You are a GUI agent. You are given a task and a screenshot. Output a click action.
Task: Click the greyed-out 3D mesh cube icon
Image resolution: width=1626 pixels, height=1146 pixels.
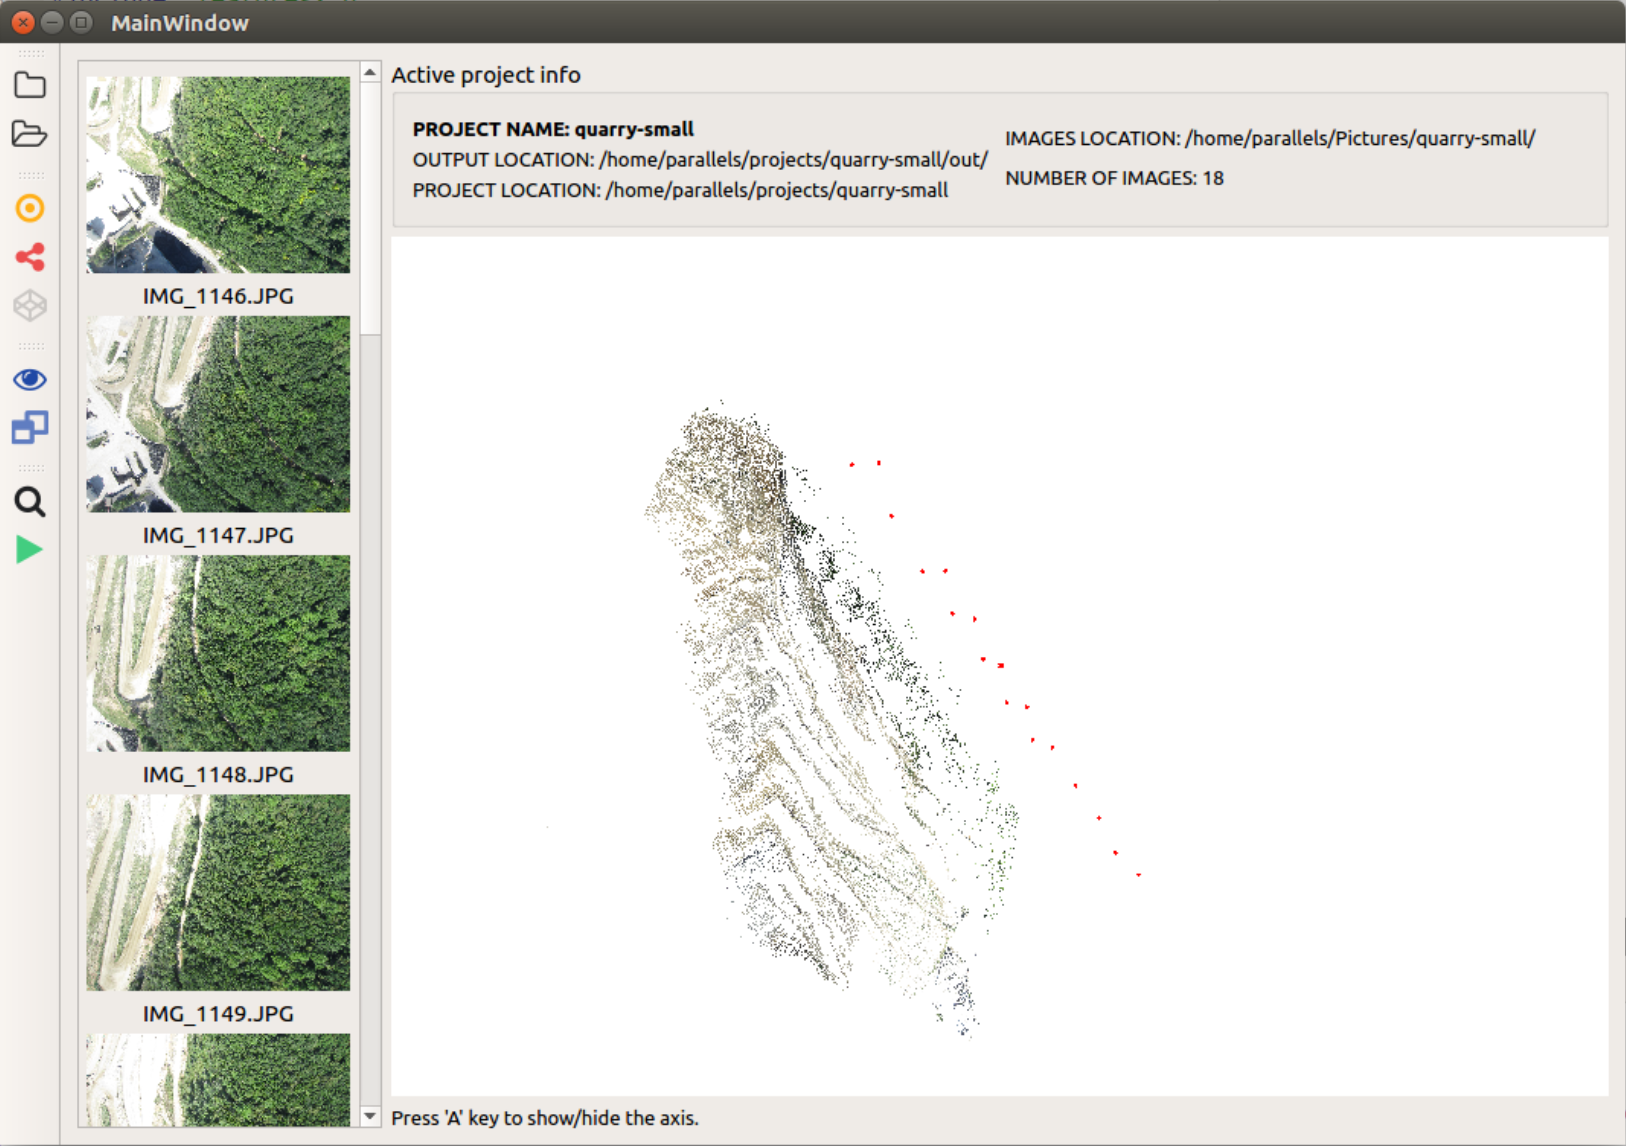tap(30, 305)
